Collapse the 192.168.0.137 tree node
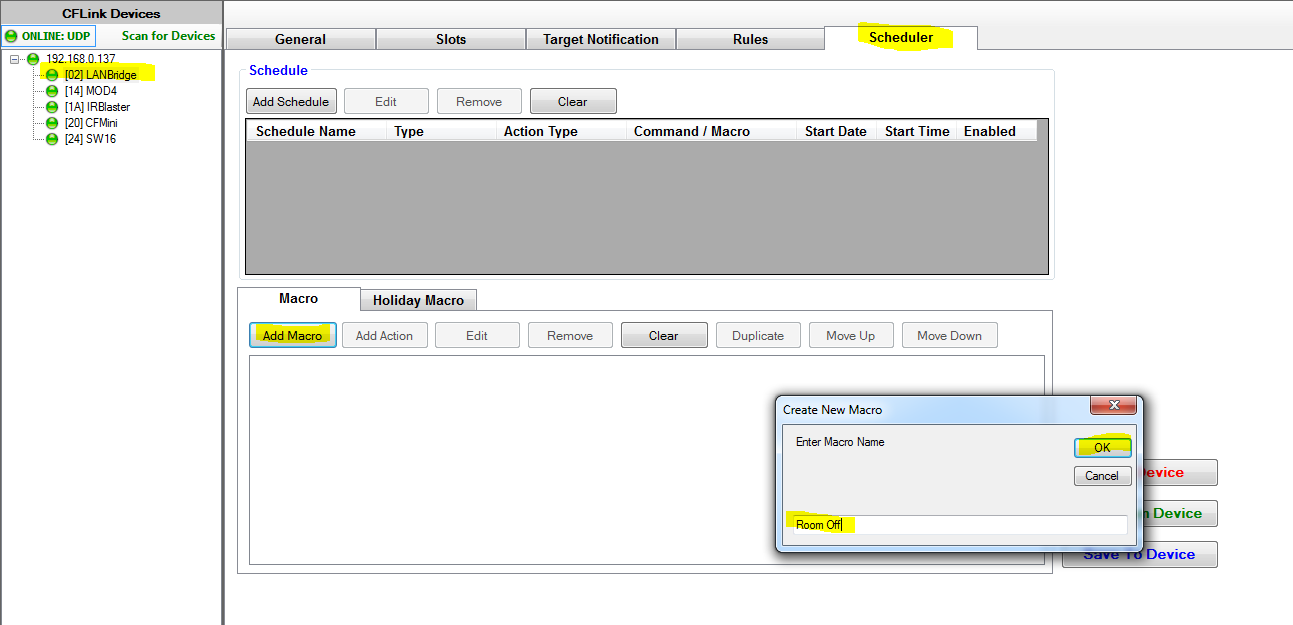Screen dimensions: 1293x625 (x=15, y=59)
